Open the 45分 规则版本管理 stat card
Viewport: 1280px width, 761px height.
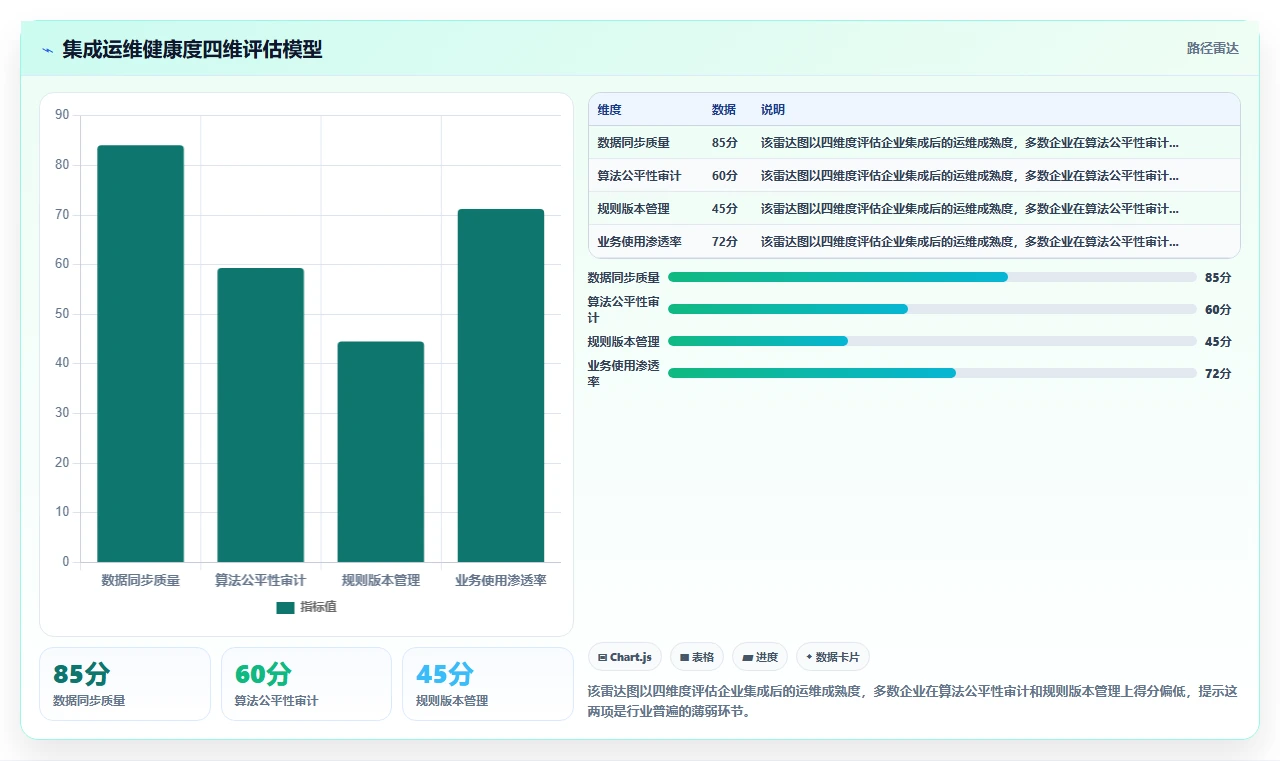(x=488, y=684)
